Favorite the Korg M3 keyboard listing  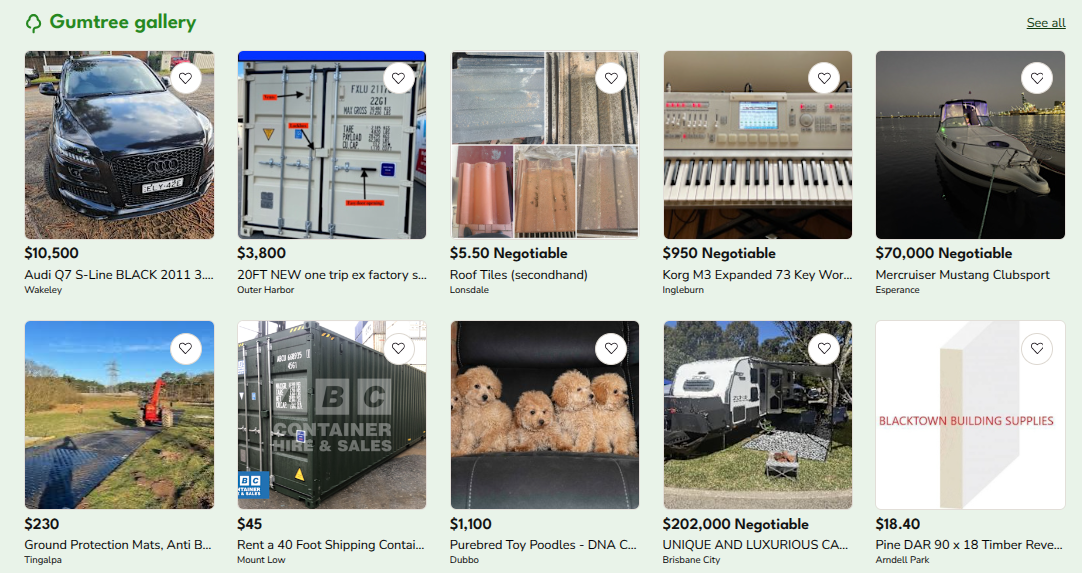click(824, 78)
